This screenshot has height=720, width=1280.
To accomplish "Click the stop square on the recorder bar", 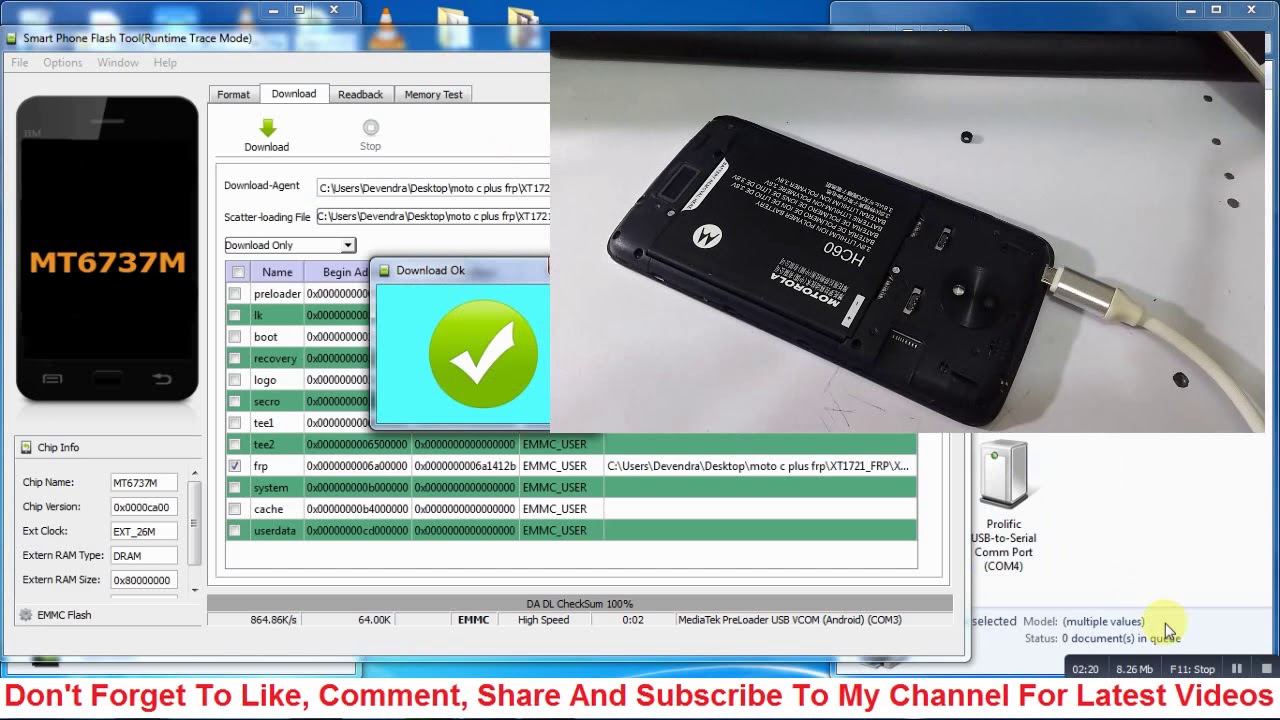I will click(x=1266, y=669).
